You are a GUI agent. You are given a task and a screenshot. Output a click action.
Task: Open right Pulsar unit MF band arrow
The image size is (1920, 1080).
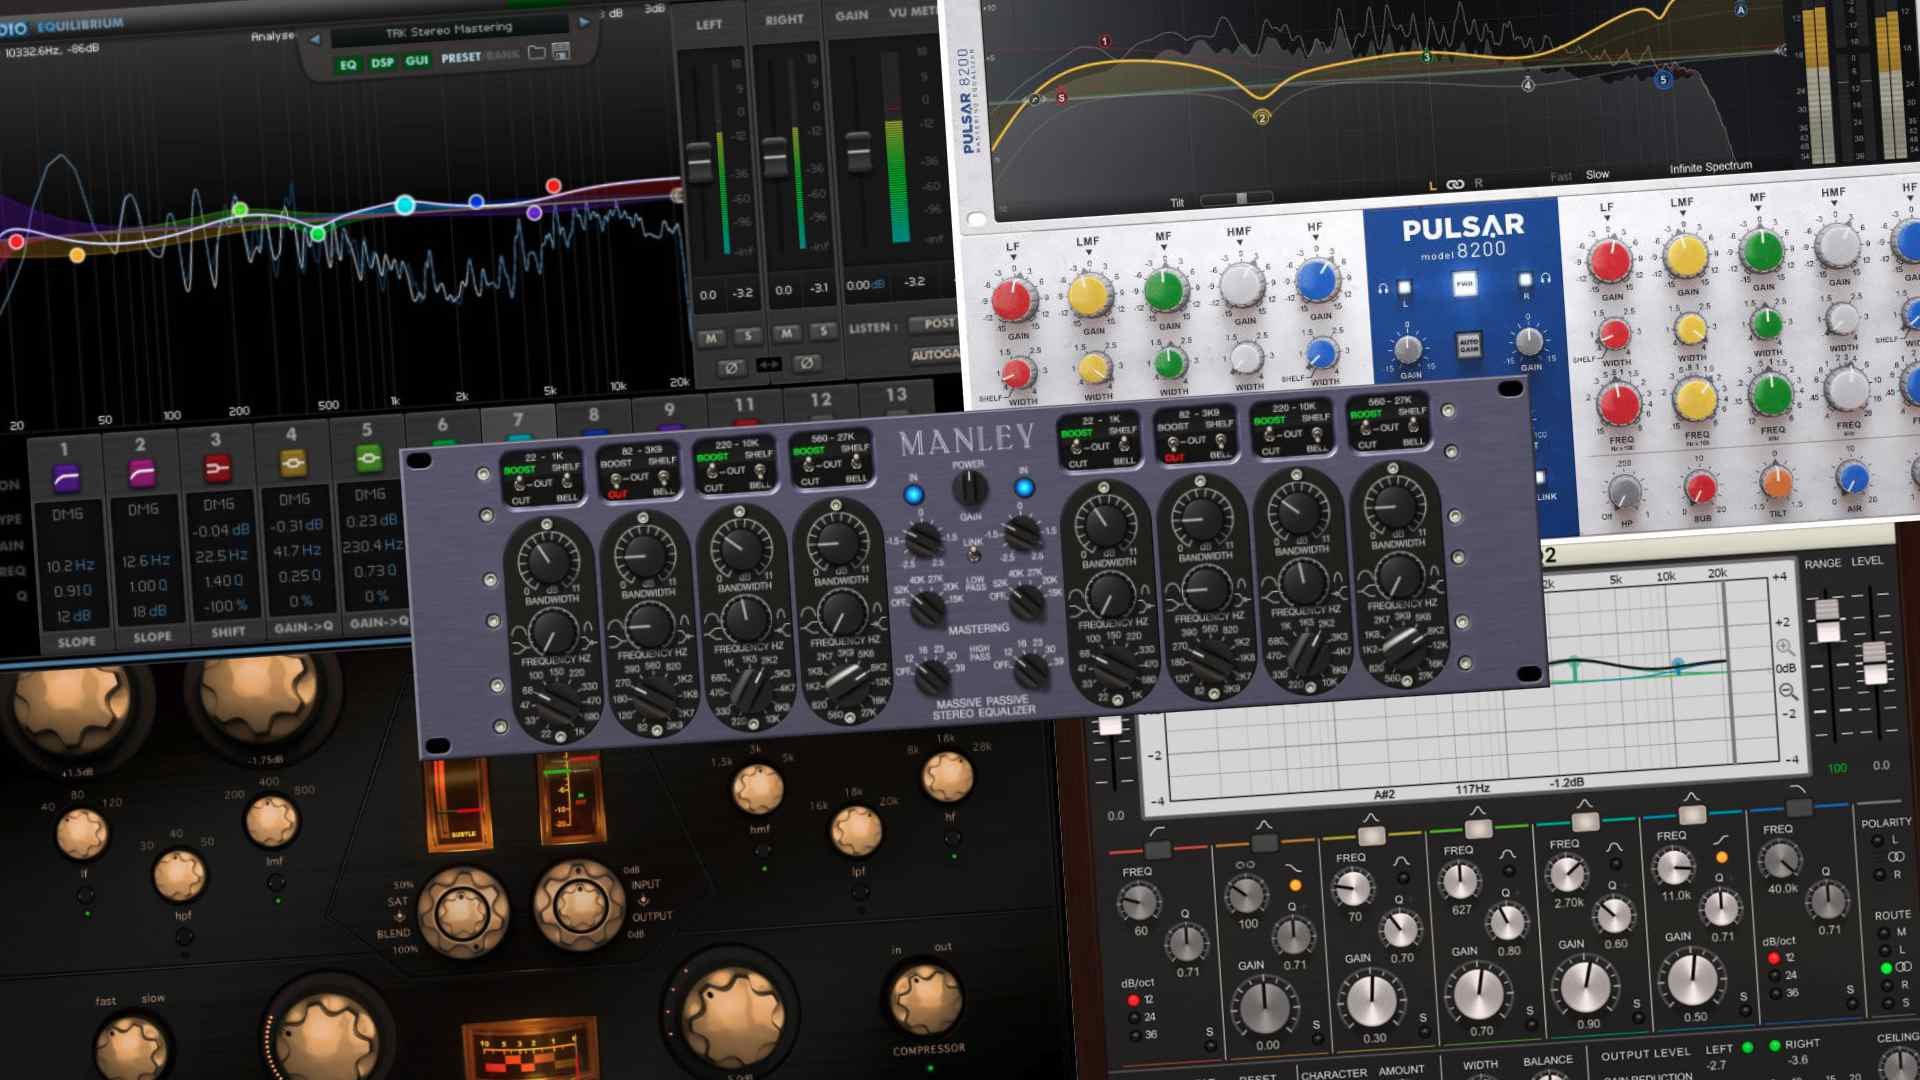click(1758, 209)
